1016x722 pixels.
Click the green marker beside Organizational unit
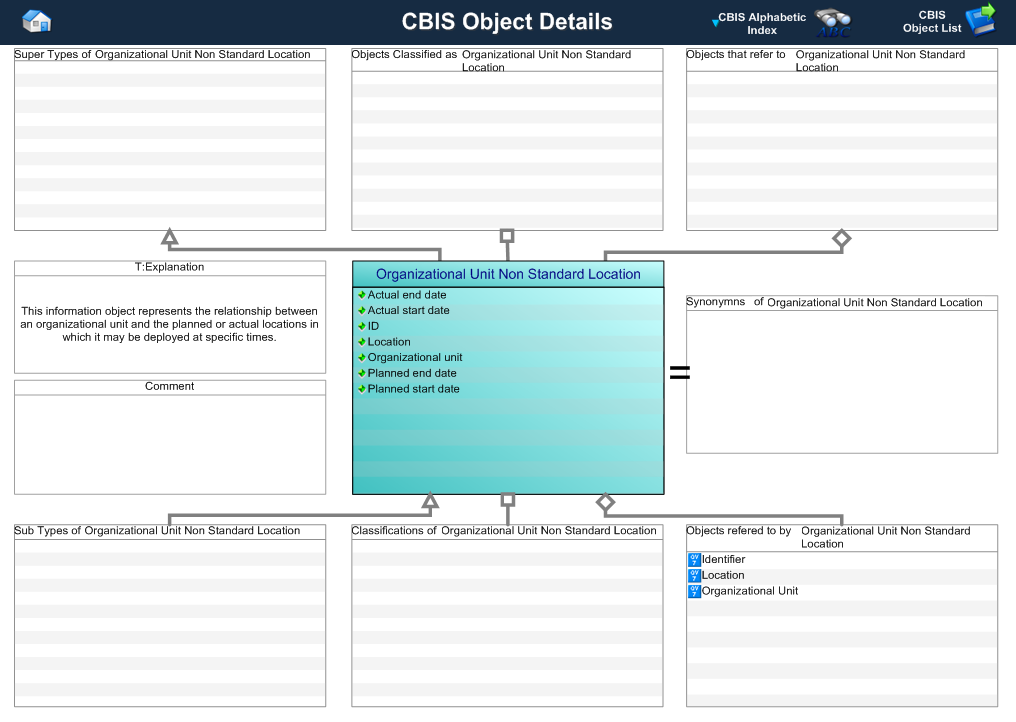click(362, 357)
